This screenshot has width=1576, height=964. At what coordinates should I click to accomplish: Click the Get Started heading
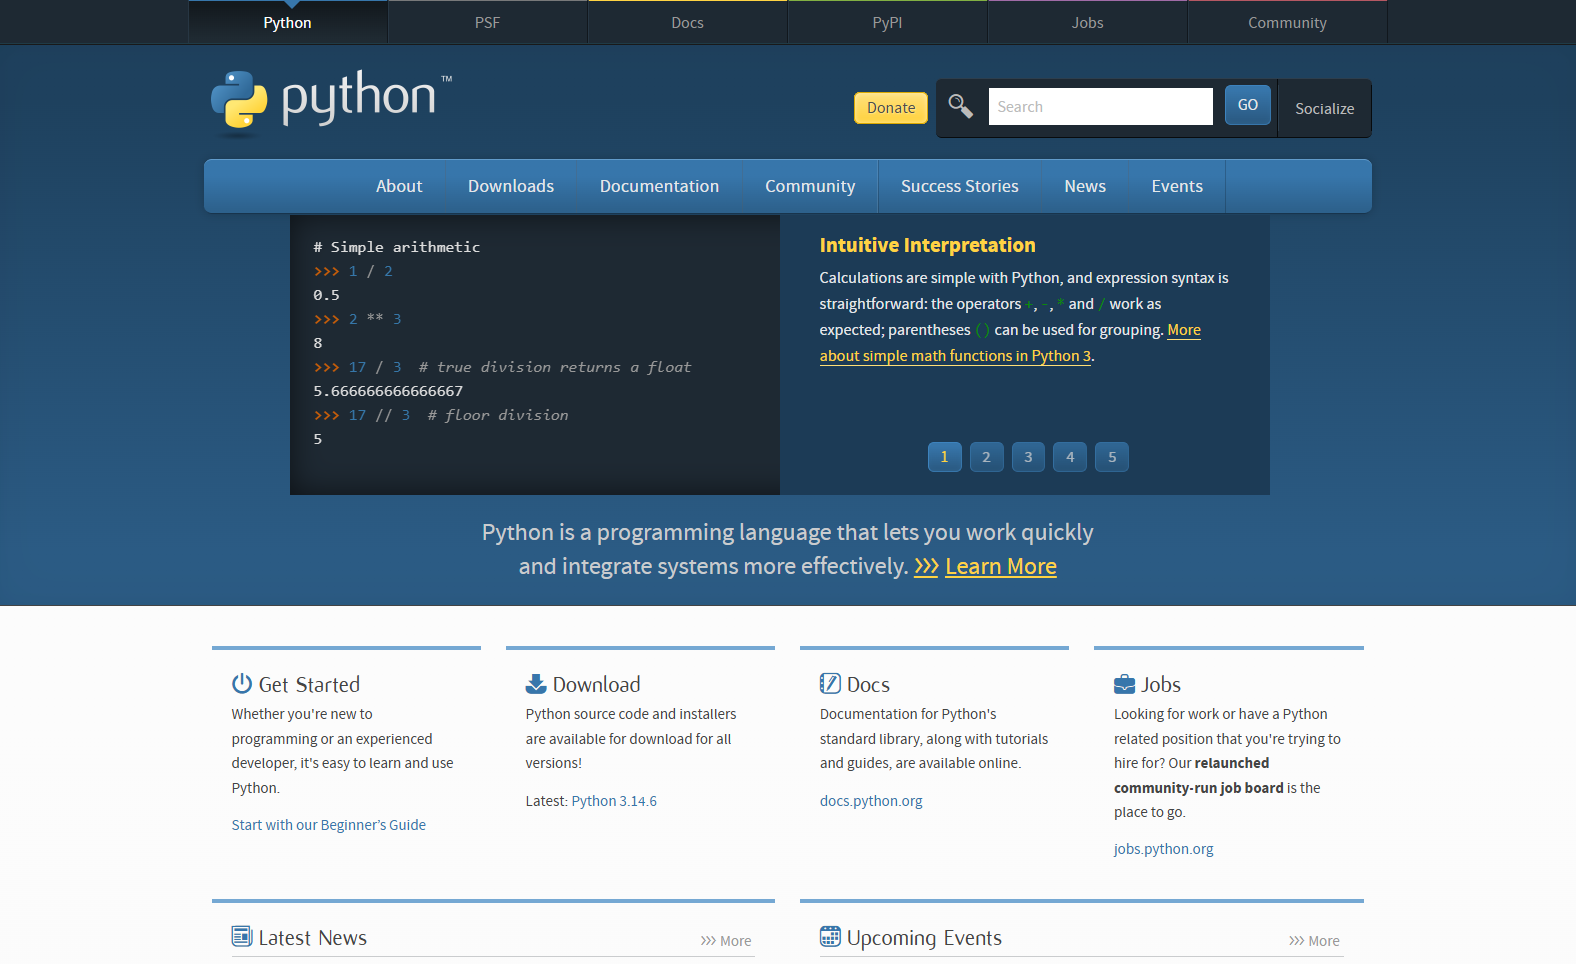click(309, 685)
